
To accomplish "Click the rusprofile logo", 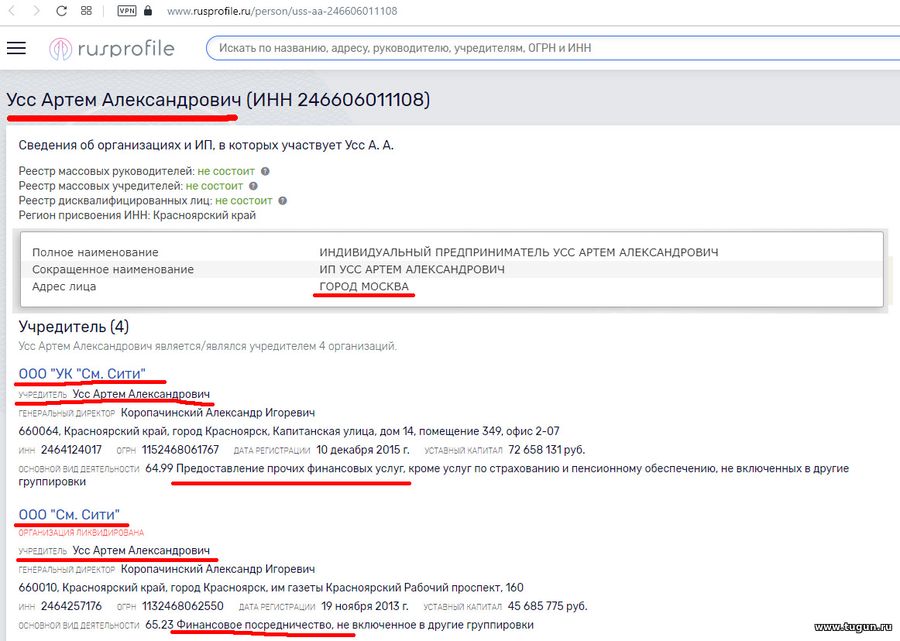I will [x=112, y=49].
